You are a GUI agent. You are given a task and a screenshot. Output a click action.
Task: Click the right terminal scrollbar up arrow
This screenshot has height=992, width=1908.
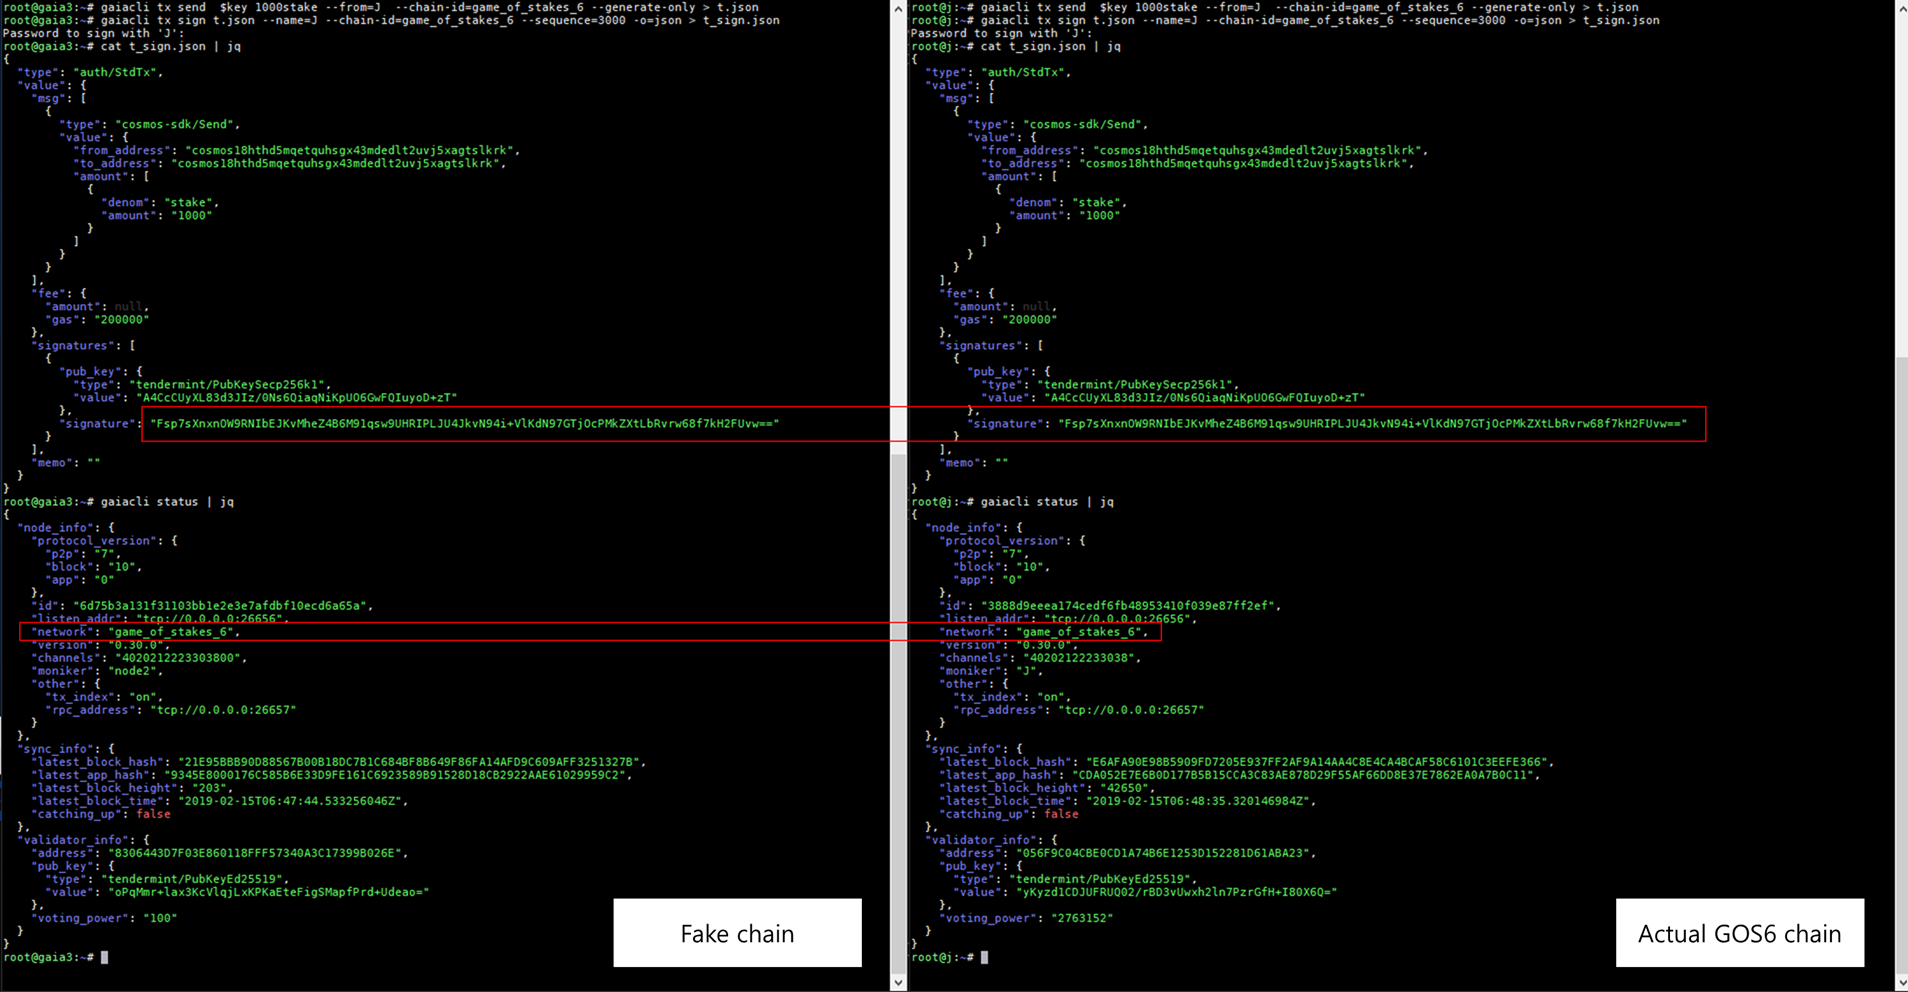point(1900,9)
